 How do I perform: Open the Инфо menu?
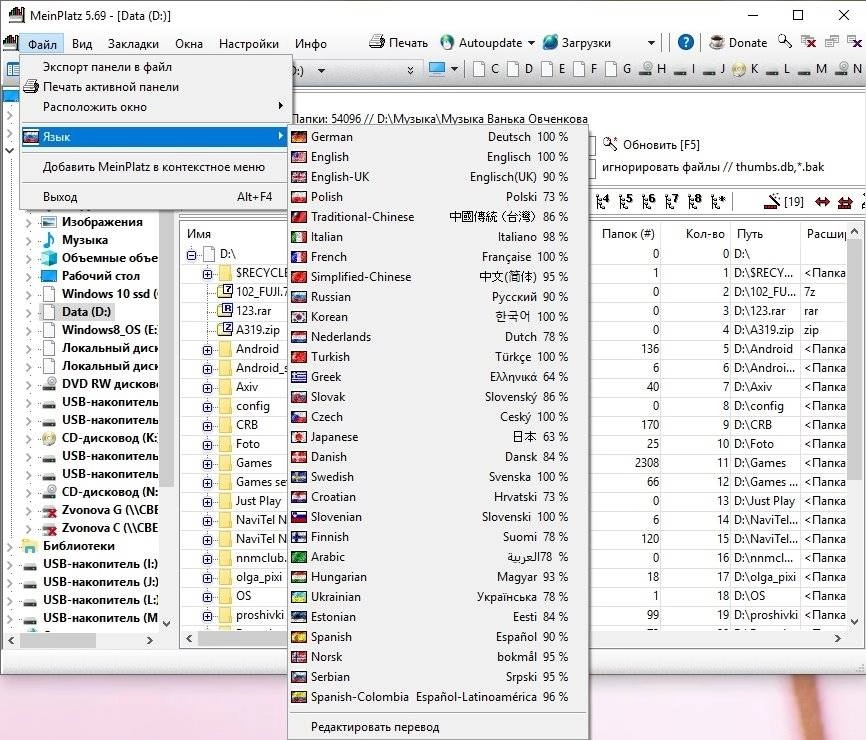point(310,44)
